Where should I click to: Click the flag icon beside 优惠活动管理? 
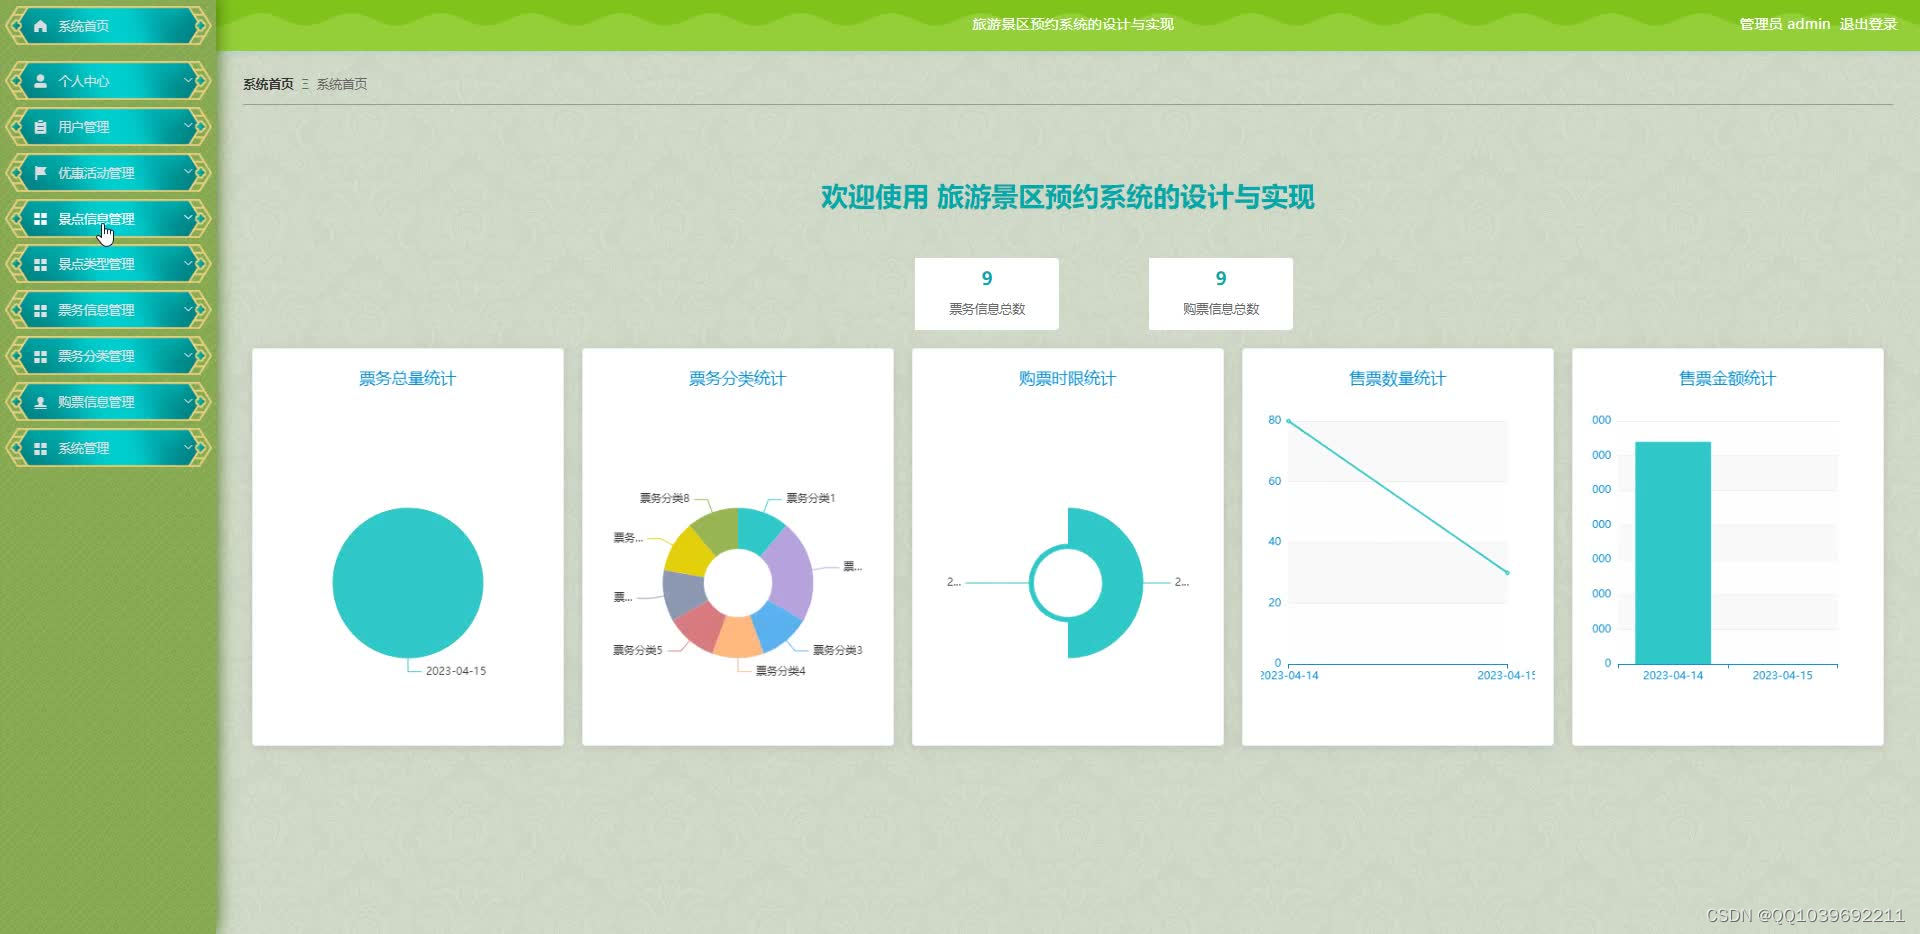coord(40,173)
